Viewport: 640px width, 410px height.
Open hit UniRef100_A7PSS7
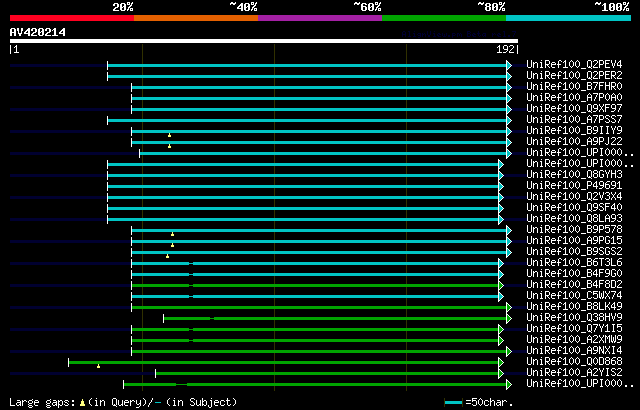click(x=574, y=120)
